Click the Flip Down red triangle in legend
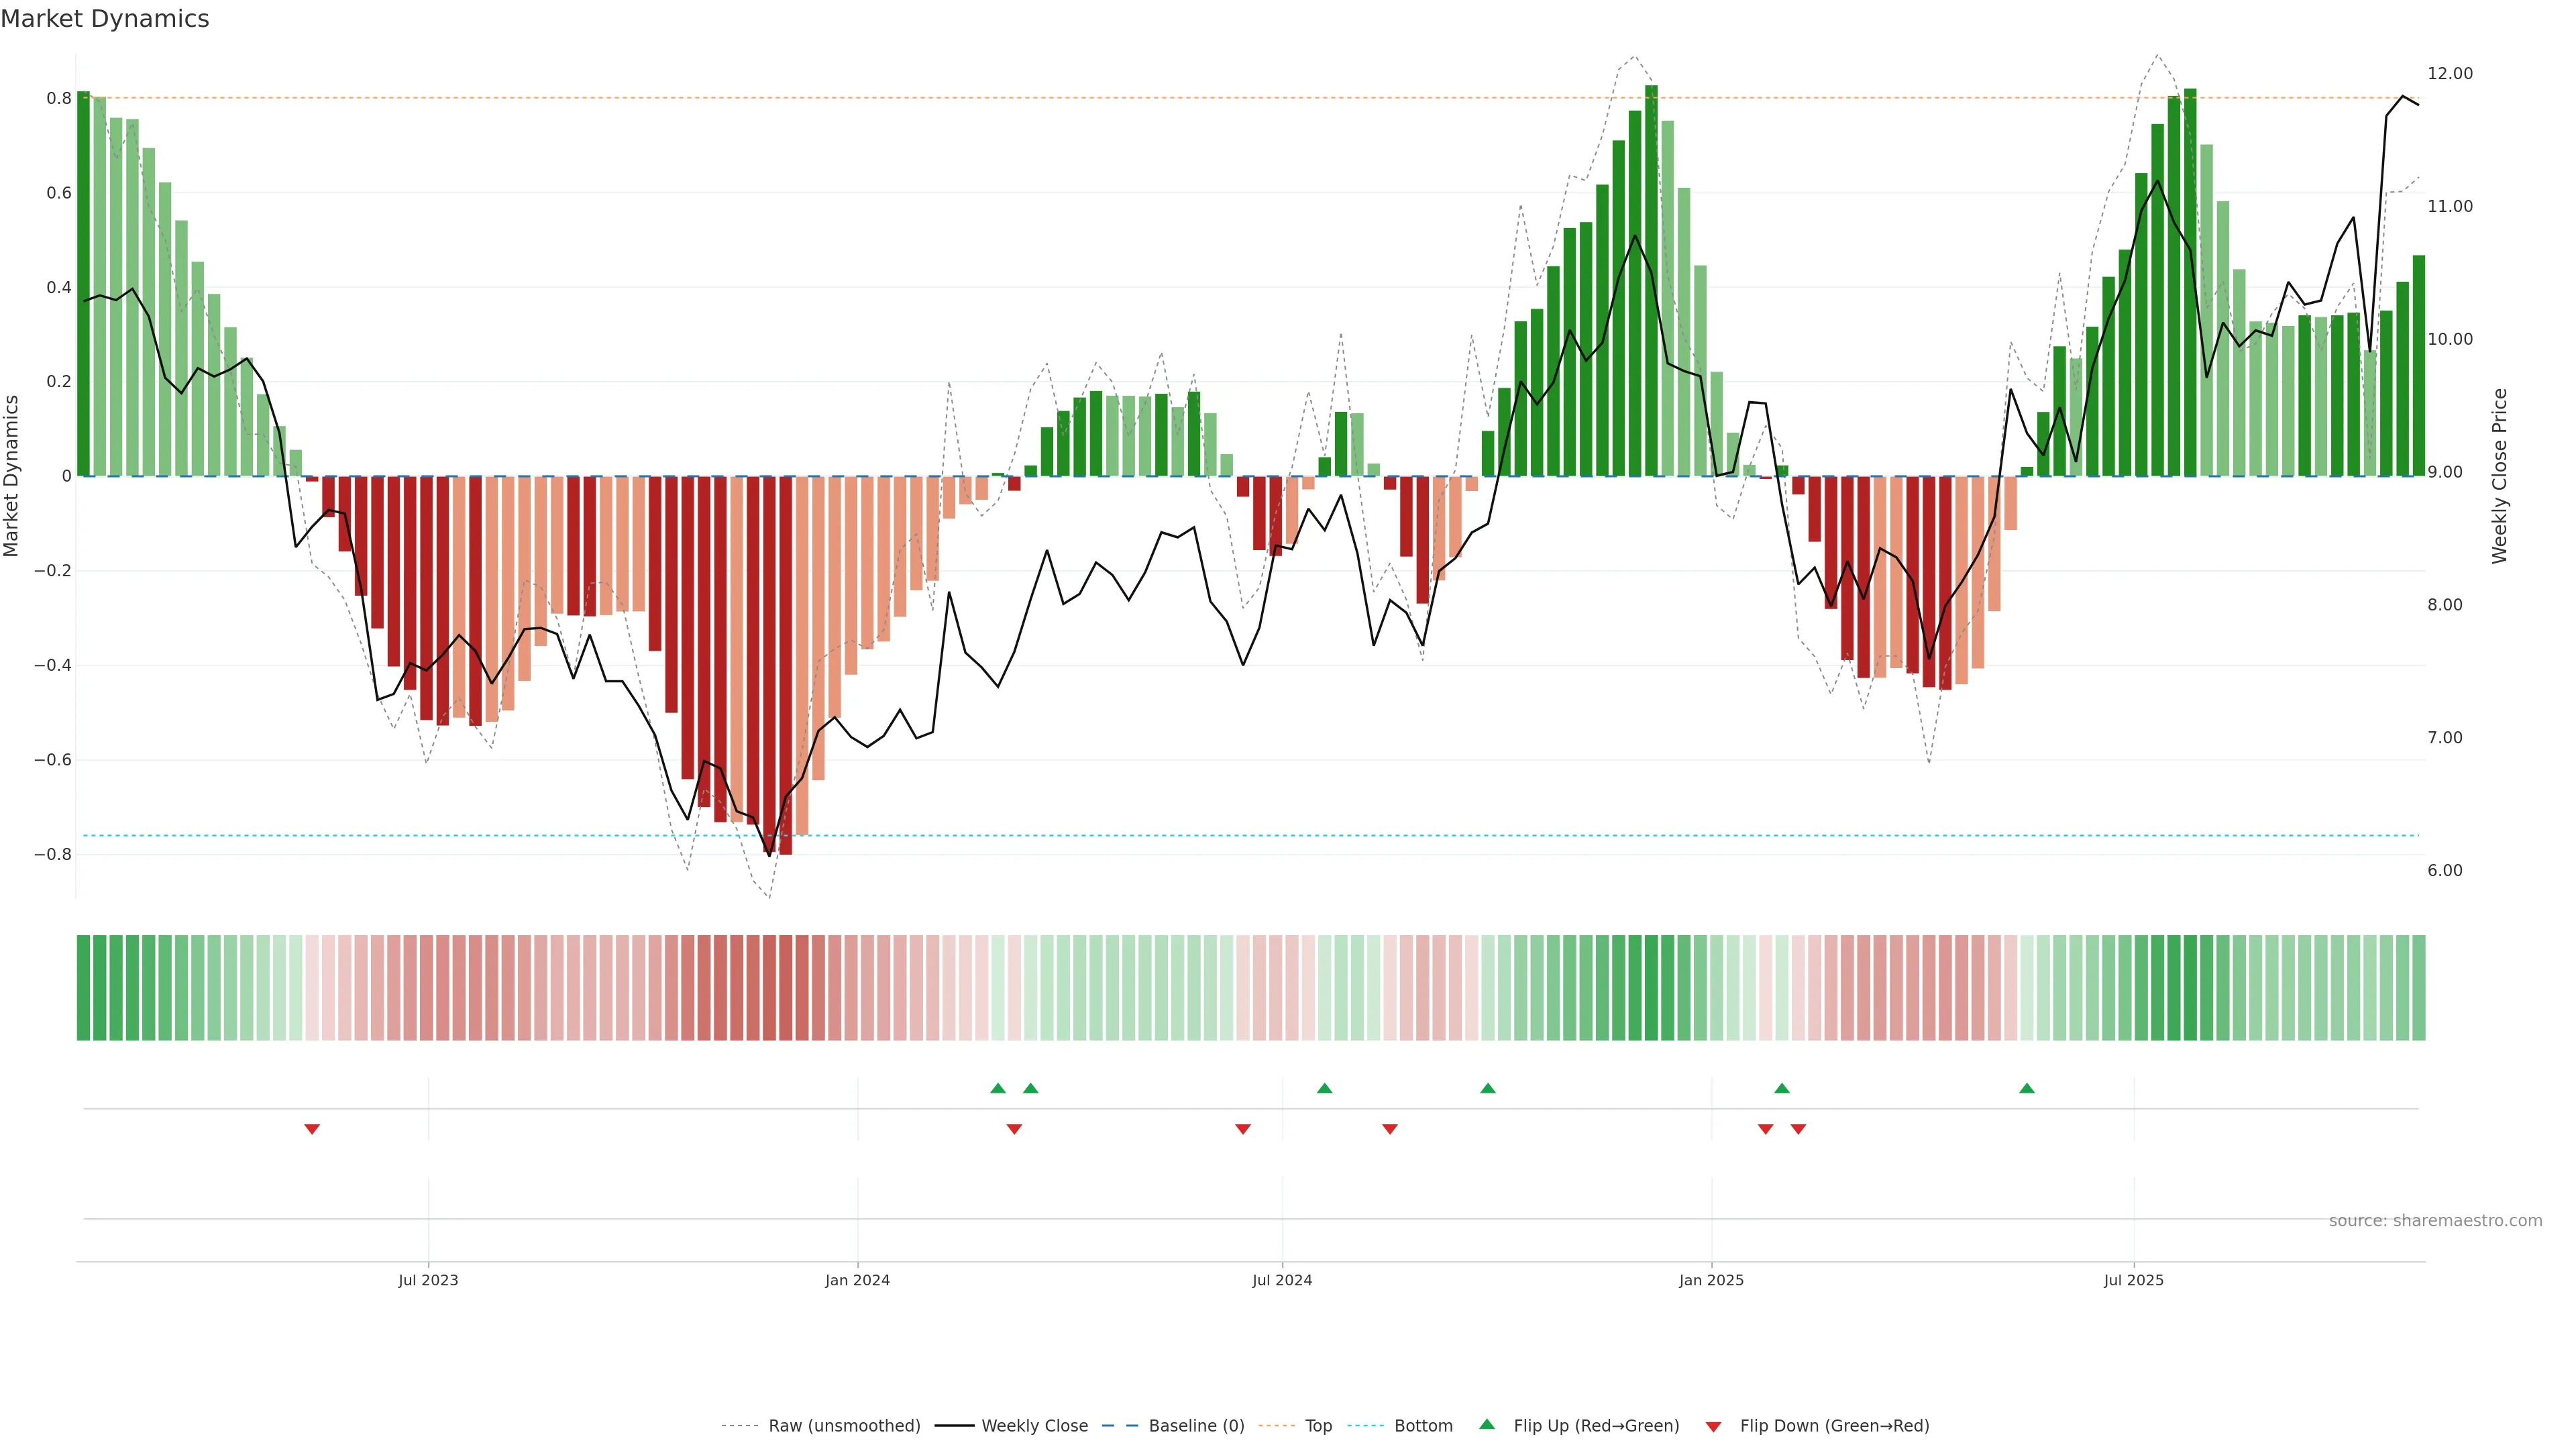The width and height of the screenshot is (2576, 1449). [x=1713, y=1426]
